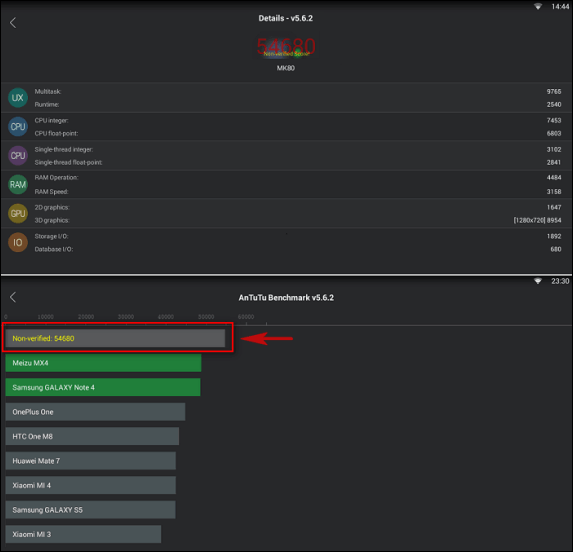Tap the 54680 total score
The height and width of the screenshot is (552, 573).
pyautogui.click(x=286, y=47)
